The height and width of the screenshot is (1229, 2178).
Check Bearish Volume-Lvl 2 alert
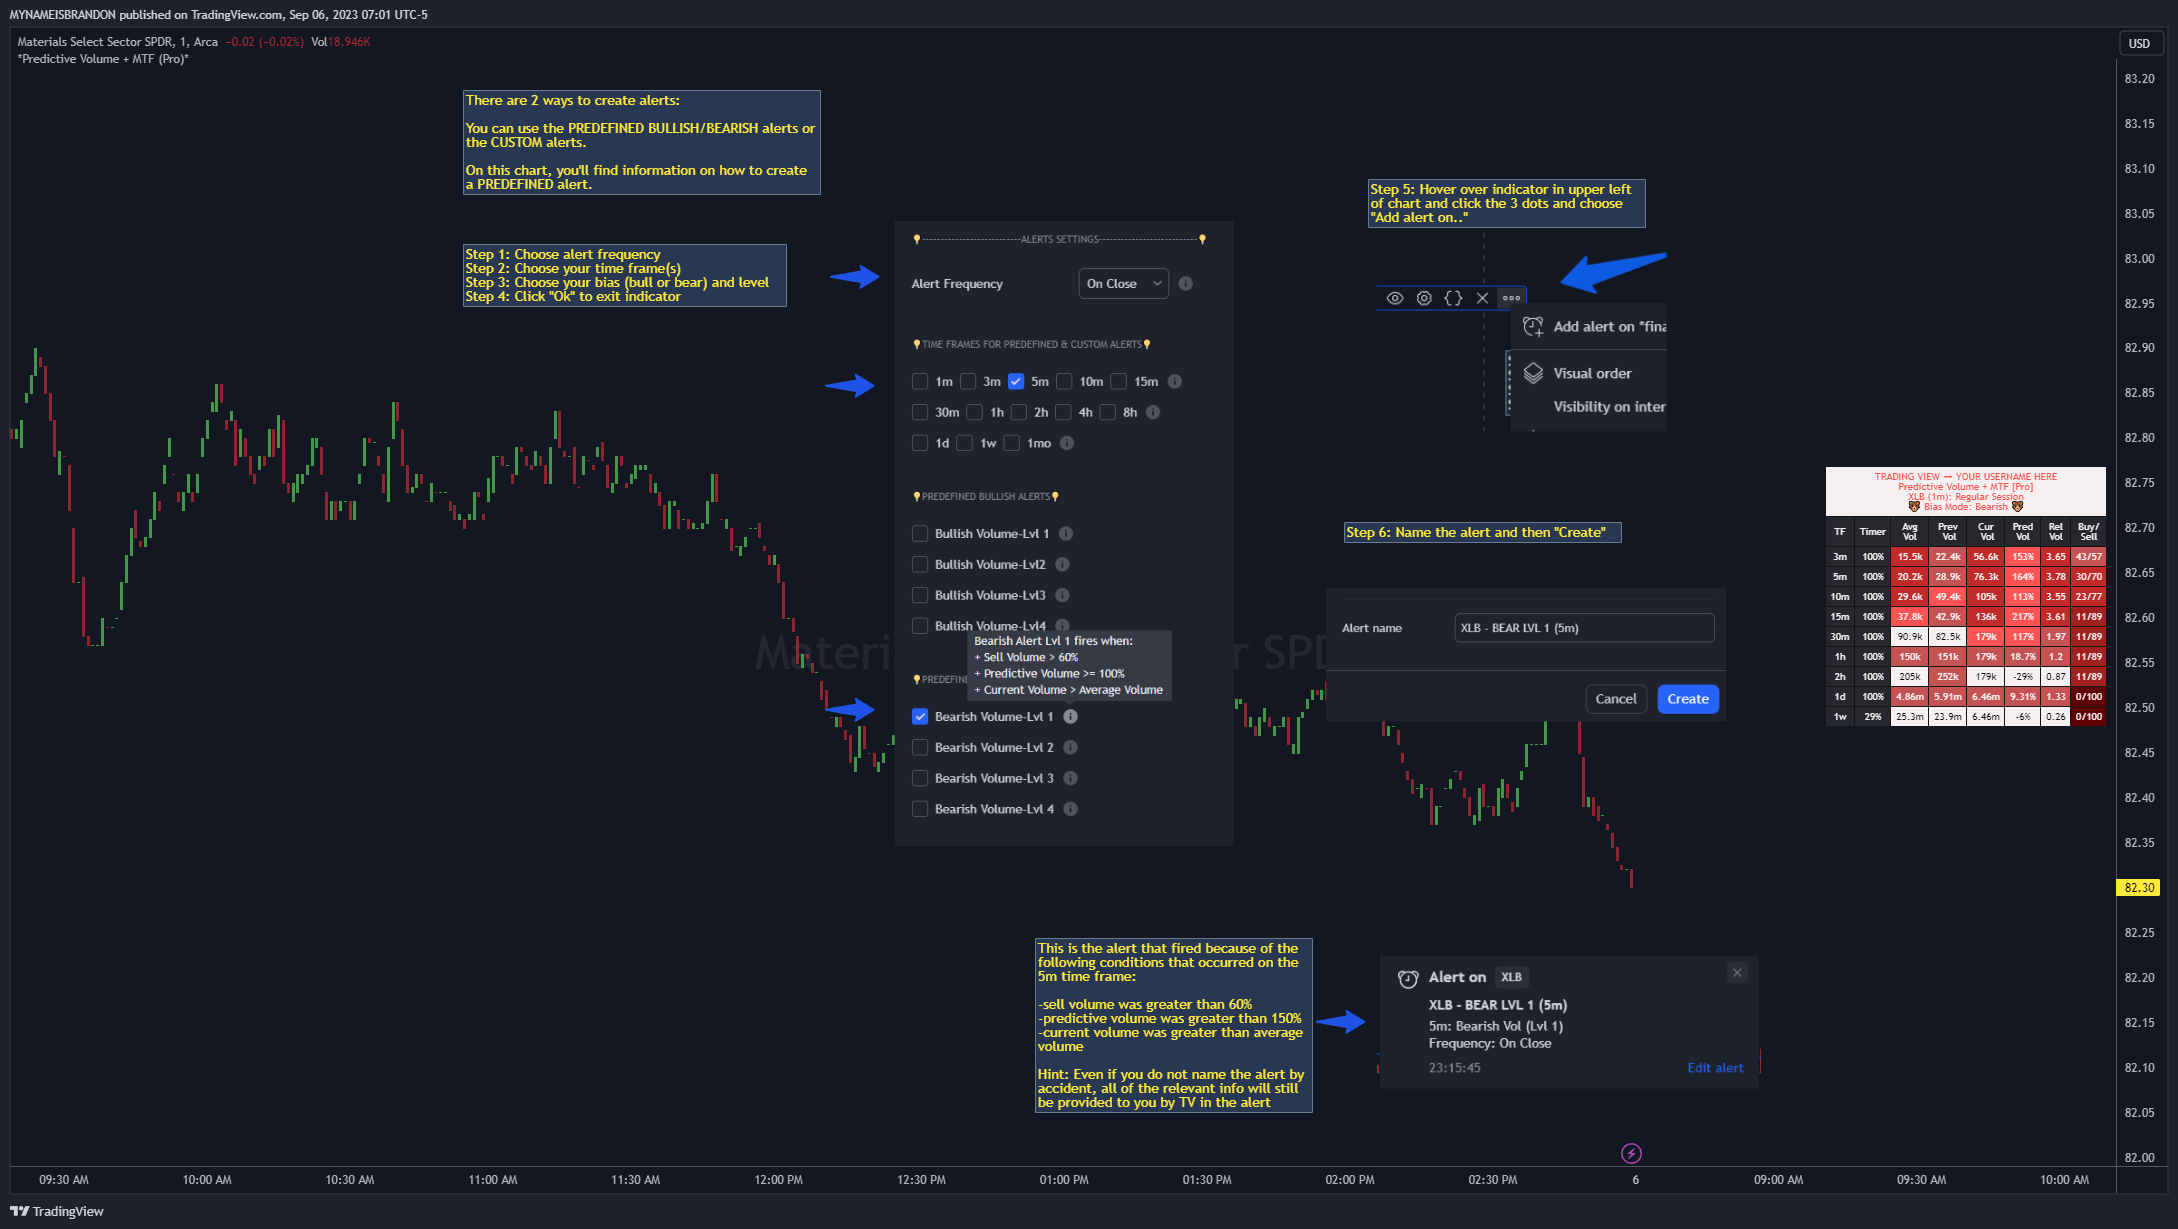click(920, 748)
